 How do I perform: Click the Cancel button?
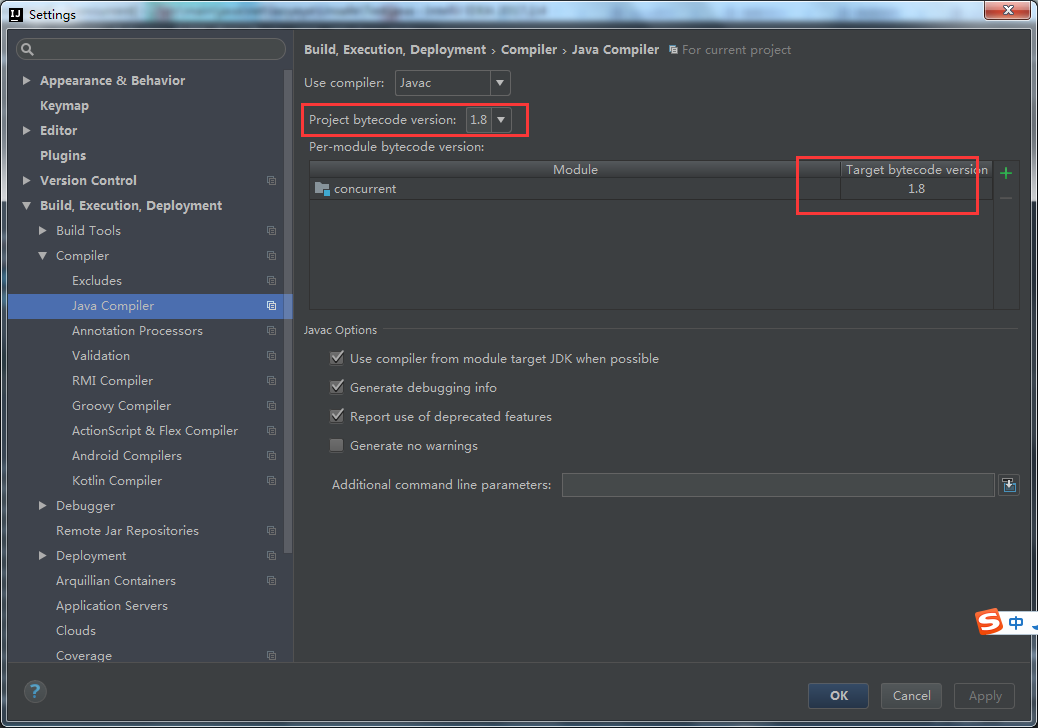[x=911, y=696]
